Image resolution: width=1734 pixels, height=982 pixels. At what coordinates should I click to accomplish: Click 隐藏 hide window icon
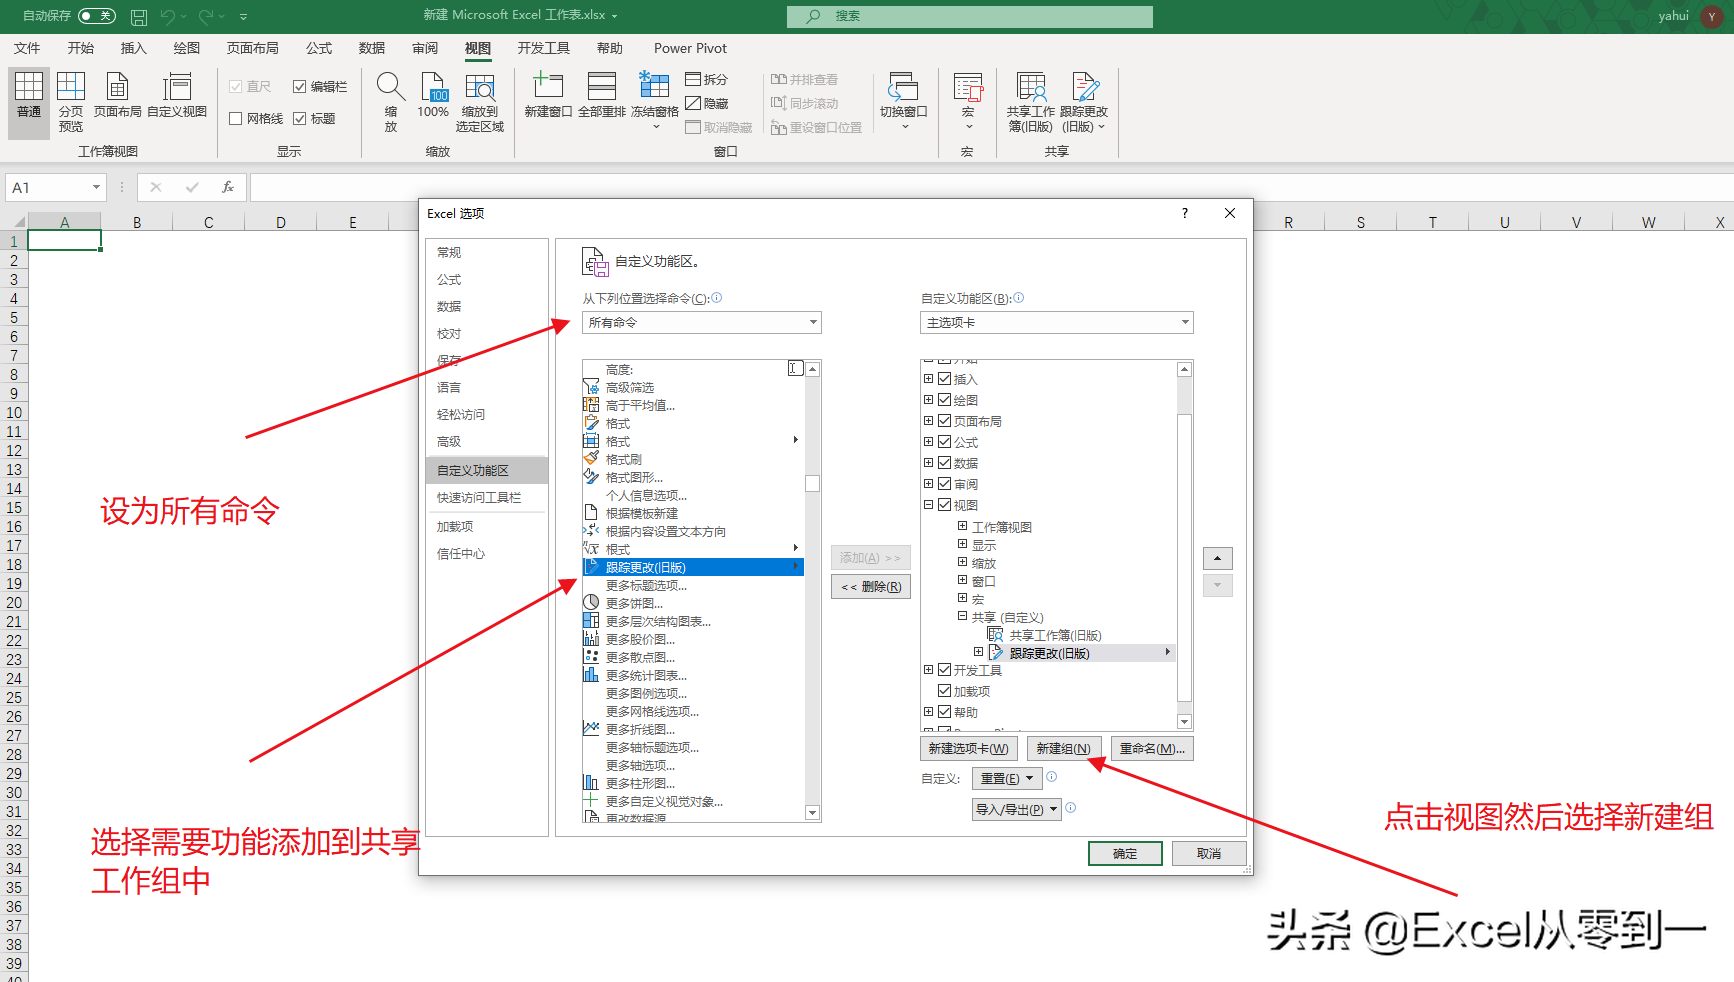point(706,103)
